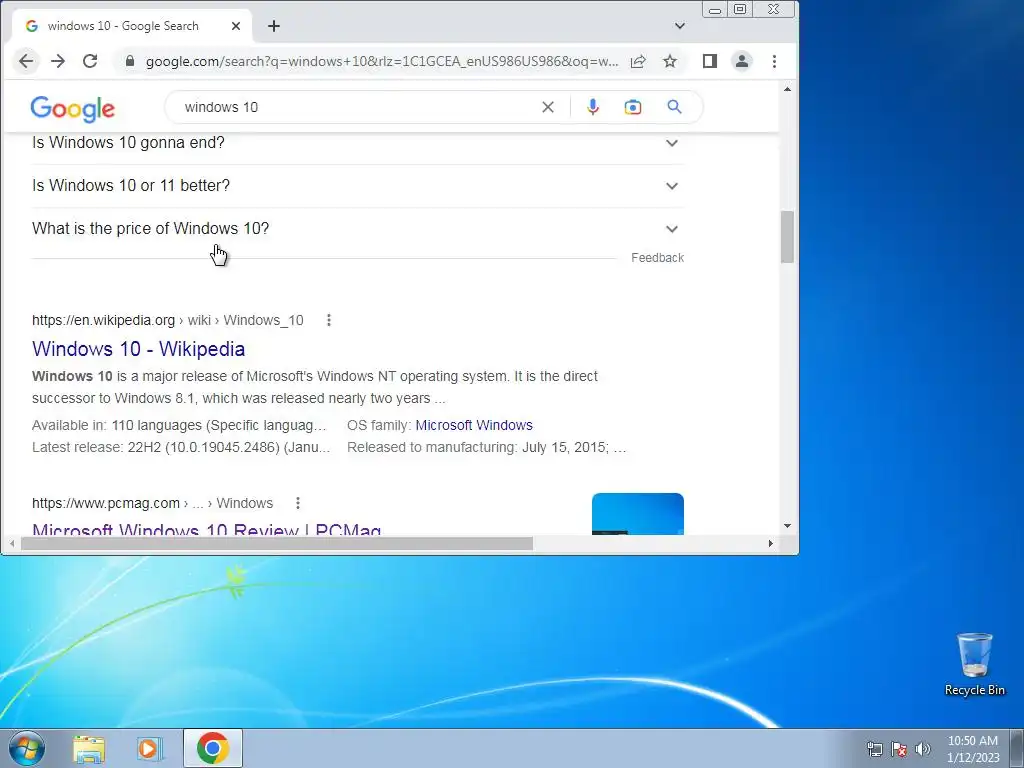Expand "What is the price of Windows 10?"

tap(358, 229)
